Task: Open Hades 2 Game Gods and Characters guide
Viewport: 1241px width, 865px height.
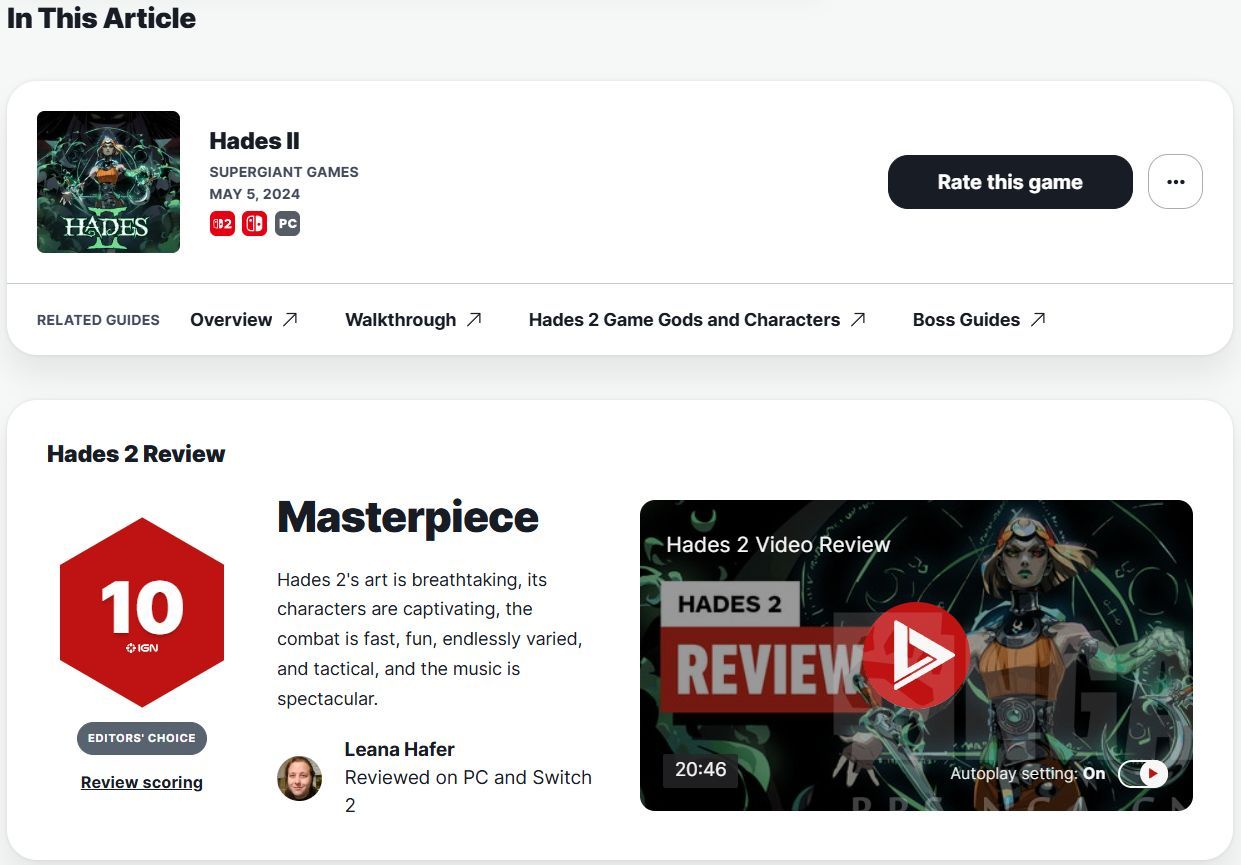Action: pyautogui.click(x=684, y=320)
